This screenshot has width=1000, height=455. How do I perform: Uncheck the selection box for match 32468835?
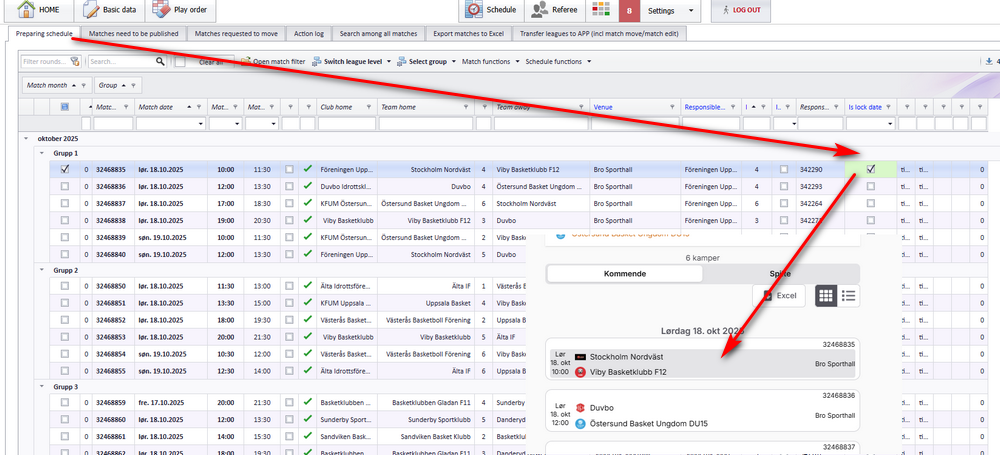(64, 170)
